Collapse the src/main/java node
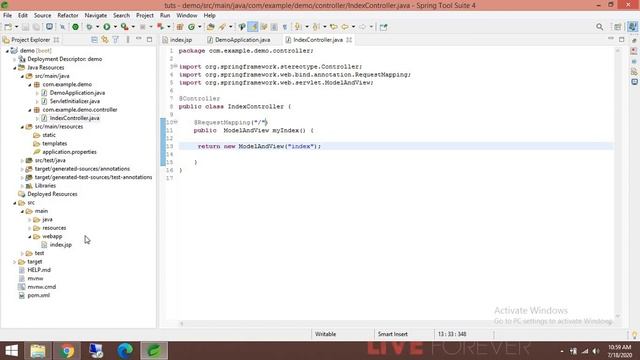640x360 pixels. 22,76
